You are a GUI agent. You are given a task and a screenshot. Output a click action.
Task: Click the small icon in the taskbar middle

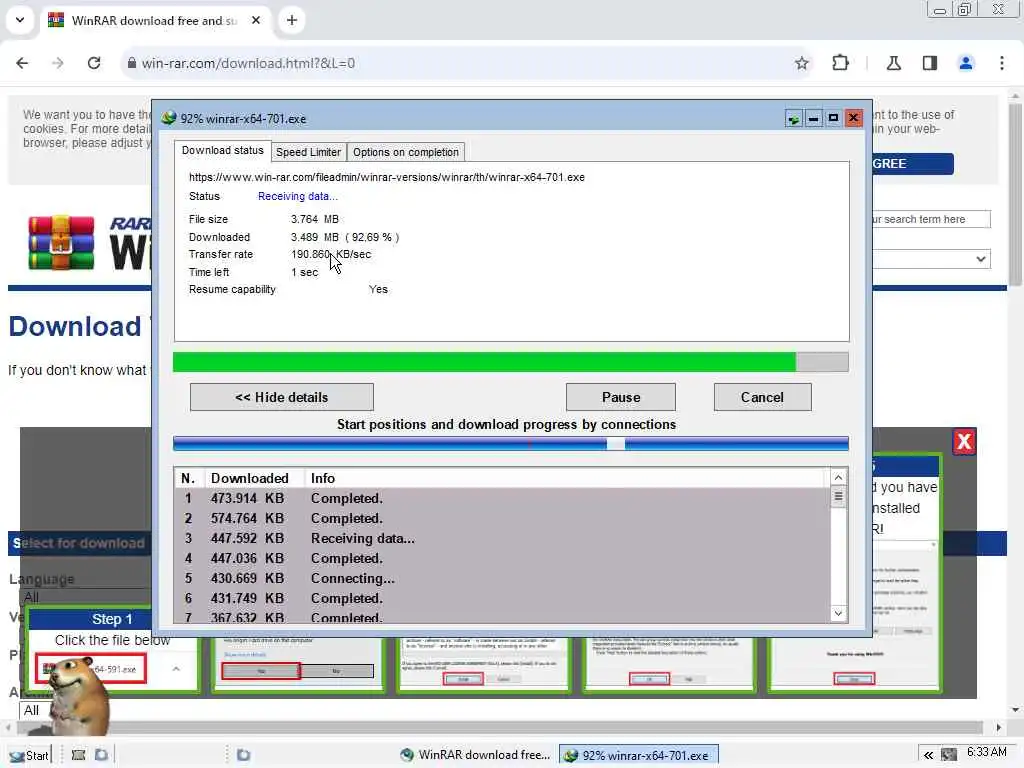[244, 755]
